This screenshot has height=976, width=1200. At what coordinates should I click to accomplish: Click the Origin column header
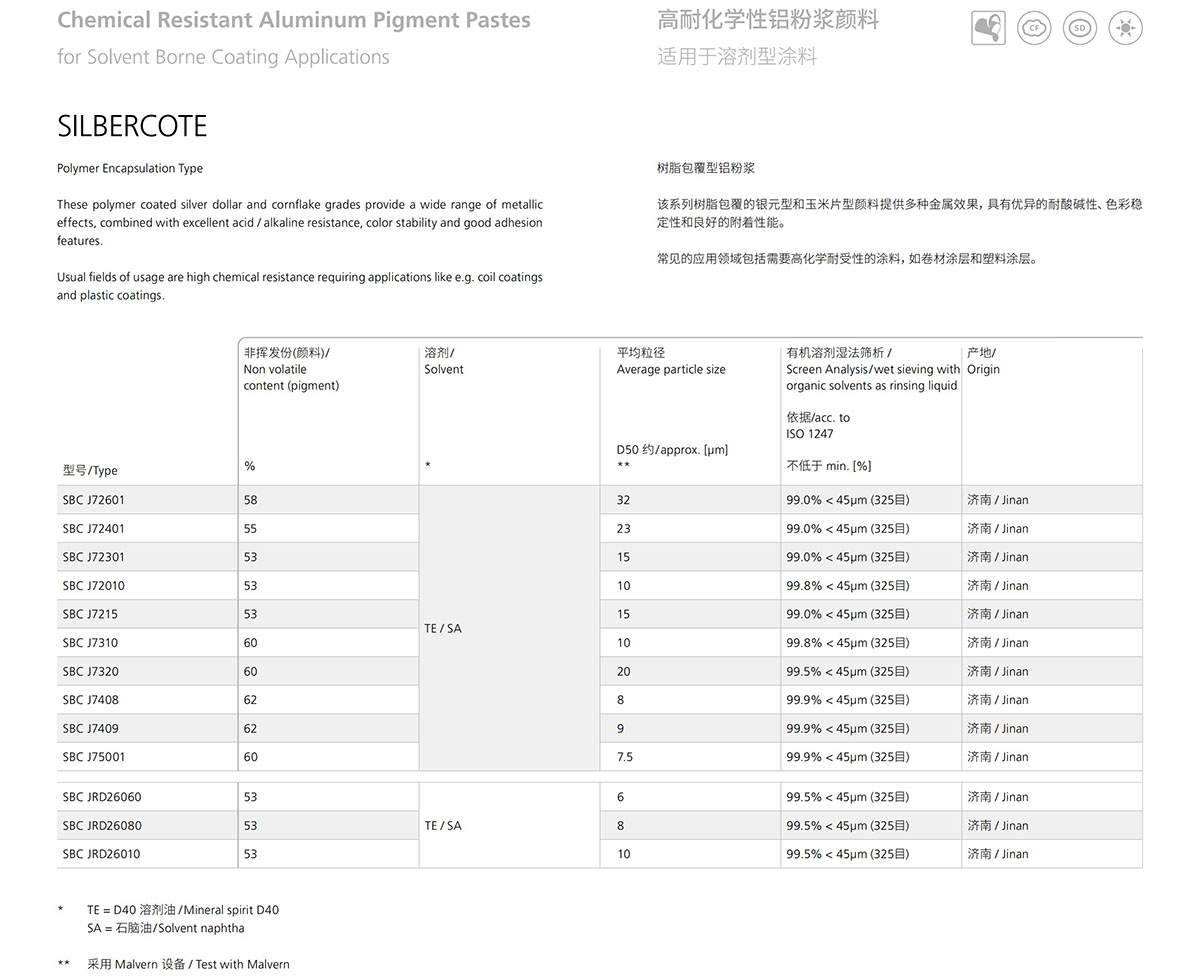983,369
